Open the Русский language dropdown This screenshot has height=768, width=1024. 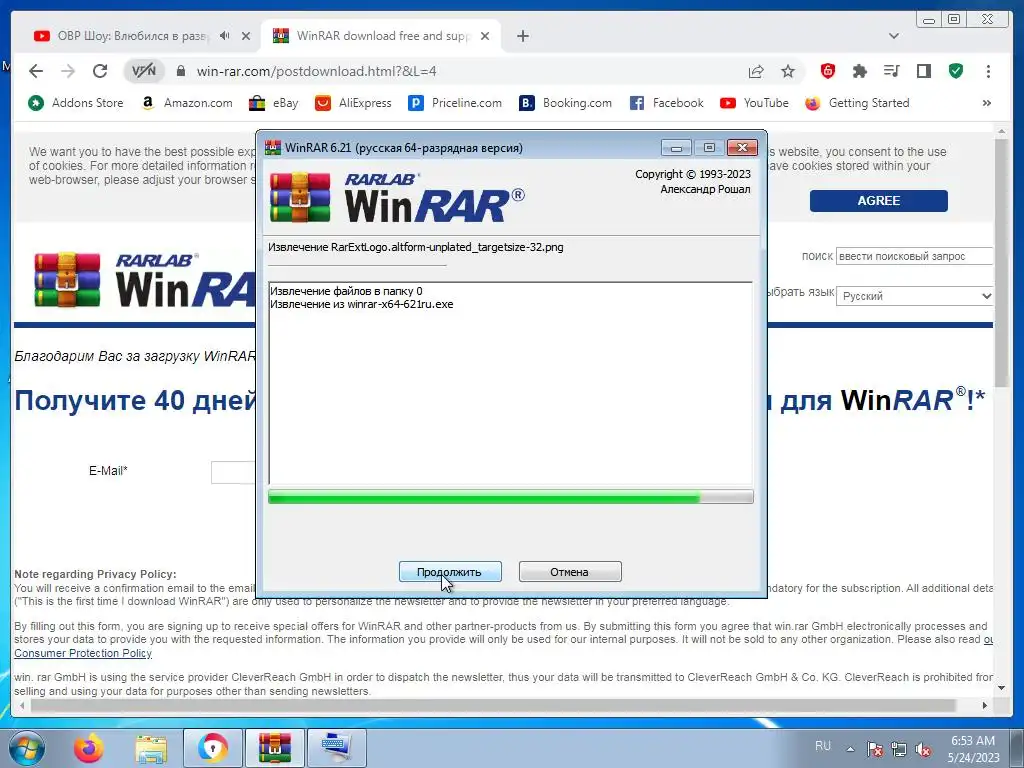tap(915, 296)
